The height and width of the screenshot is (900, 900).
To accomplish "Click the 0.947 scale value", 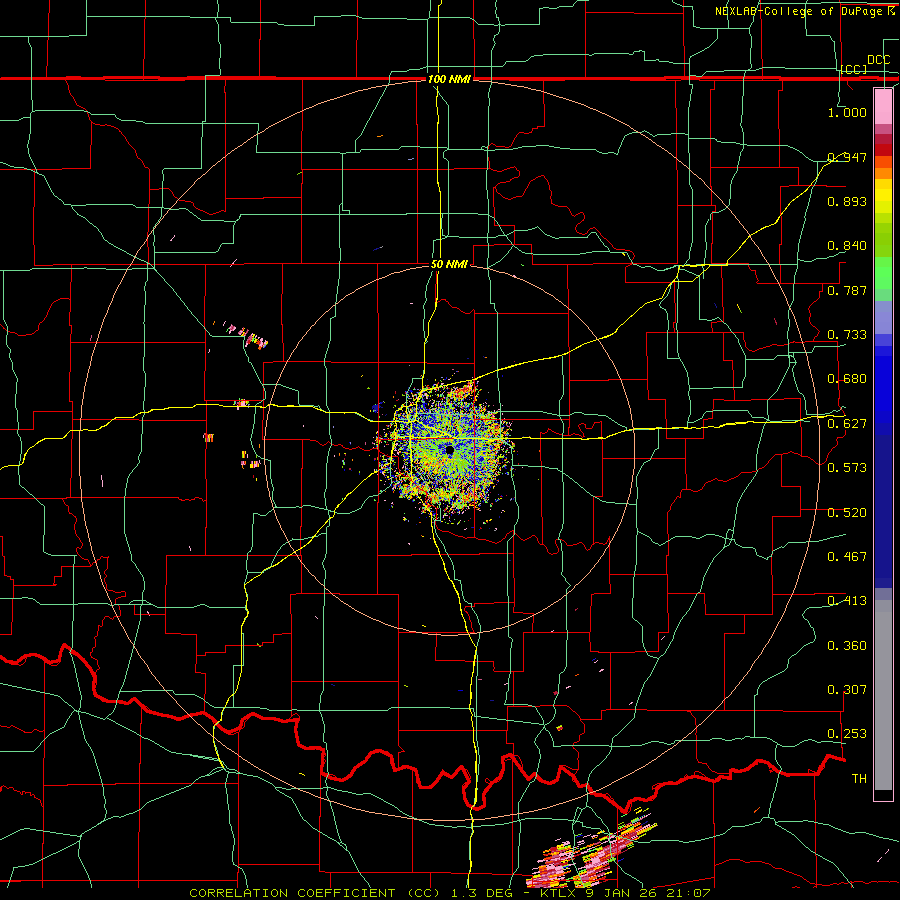I will pos(847,157).
